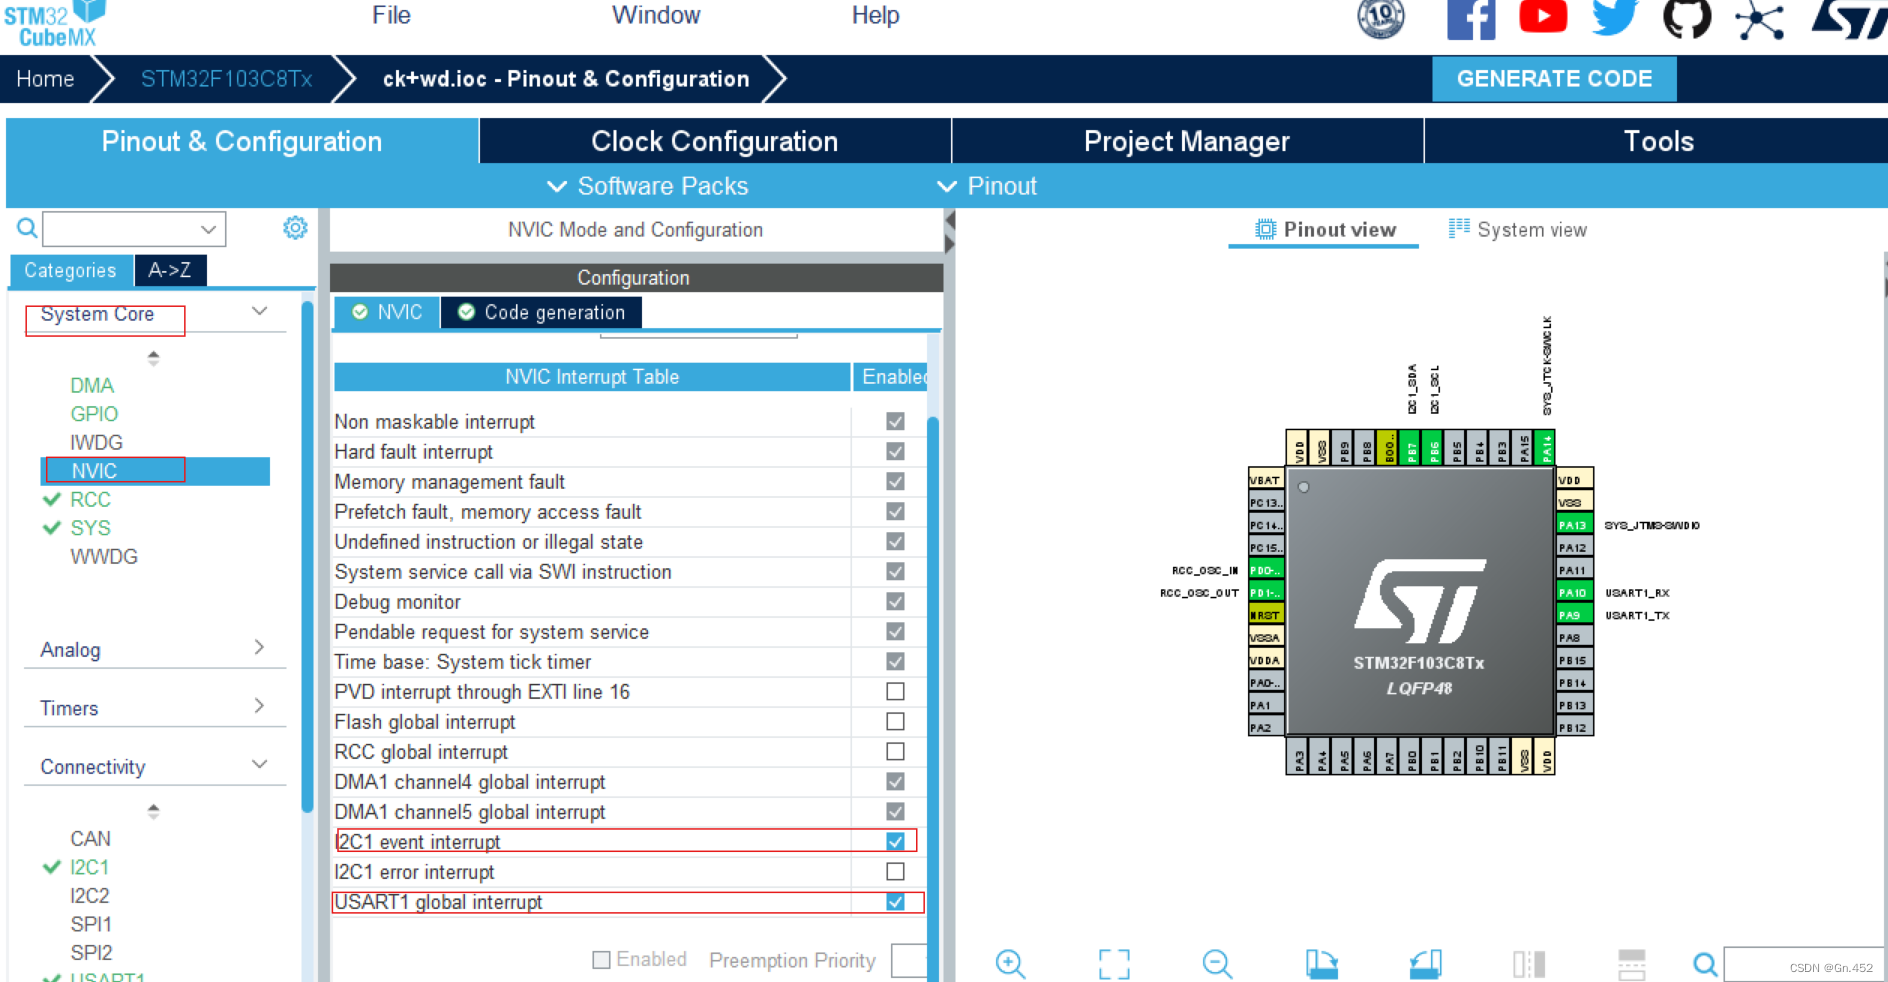This screenshot has width=1888, height=982.
Task: Click the ST community network icon
Action: coord(1759,19)
